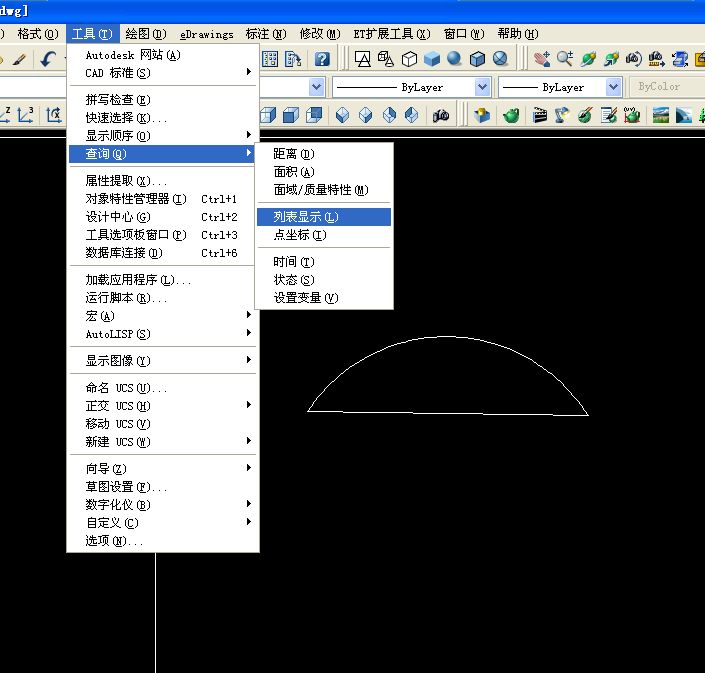The width and height of the screenshot is (705, 673).
Task: Start 3D orbit with green orbit icon
Action: (x=588, y=59)
